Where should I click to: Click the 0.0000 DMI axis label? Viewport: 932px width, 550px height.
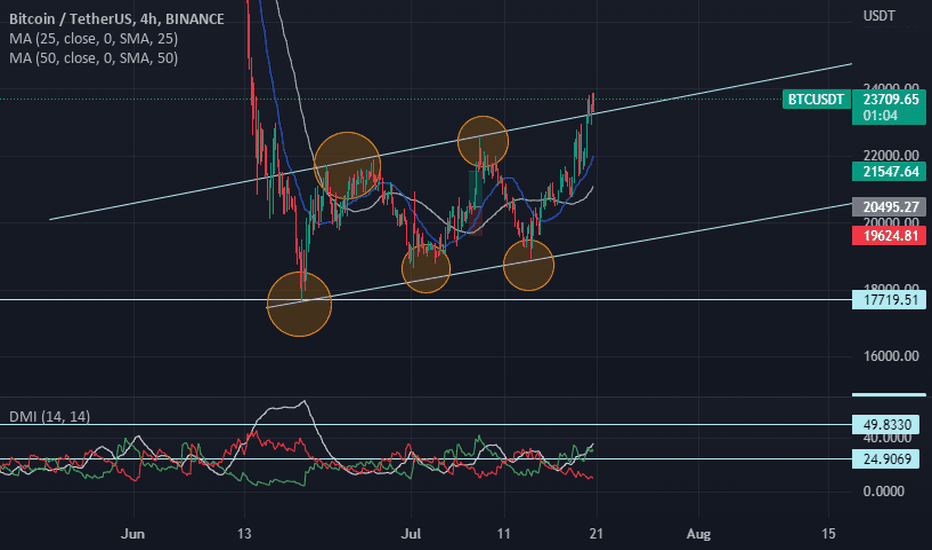point(883,492)
